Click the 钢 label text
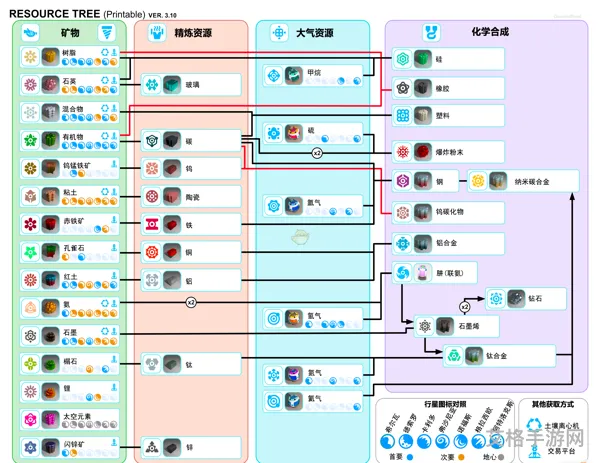The width and height of the screenshot is (600, 463). click(x=439, y=182)
